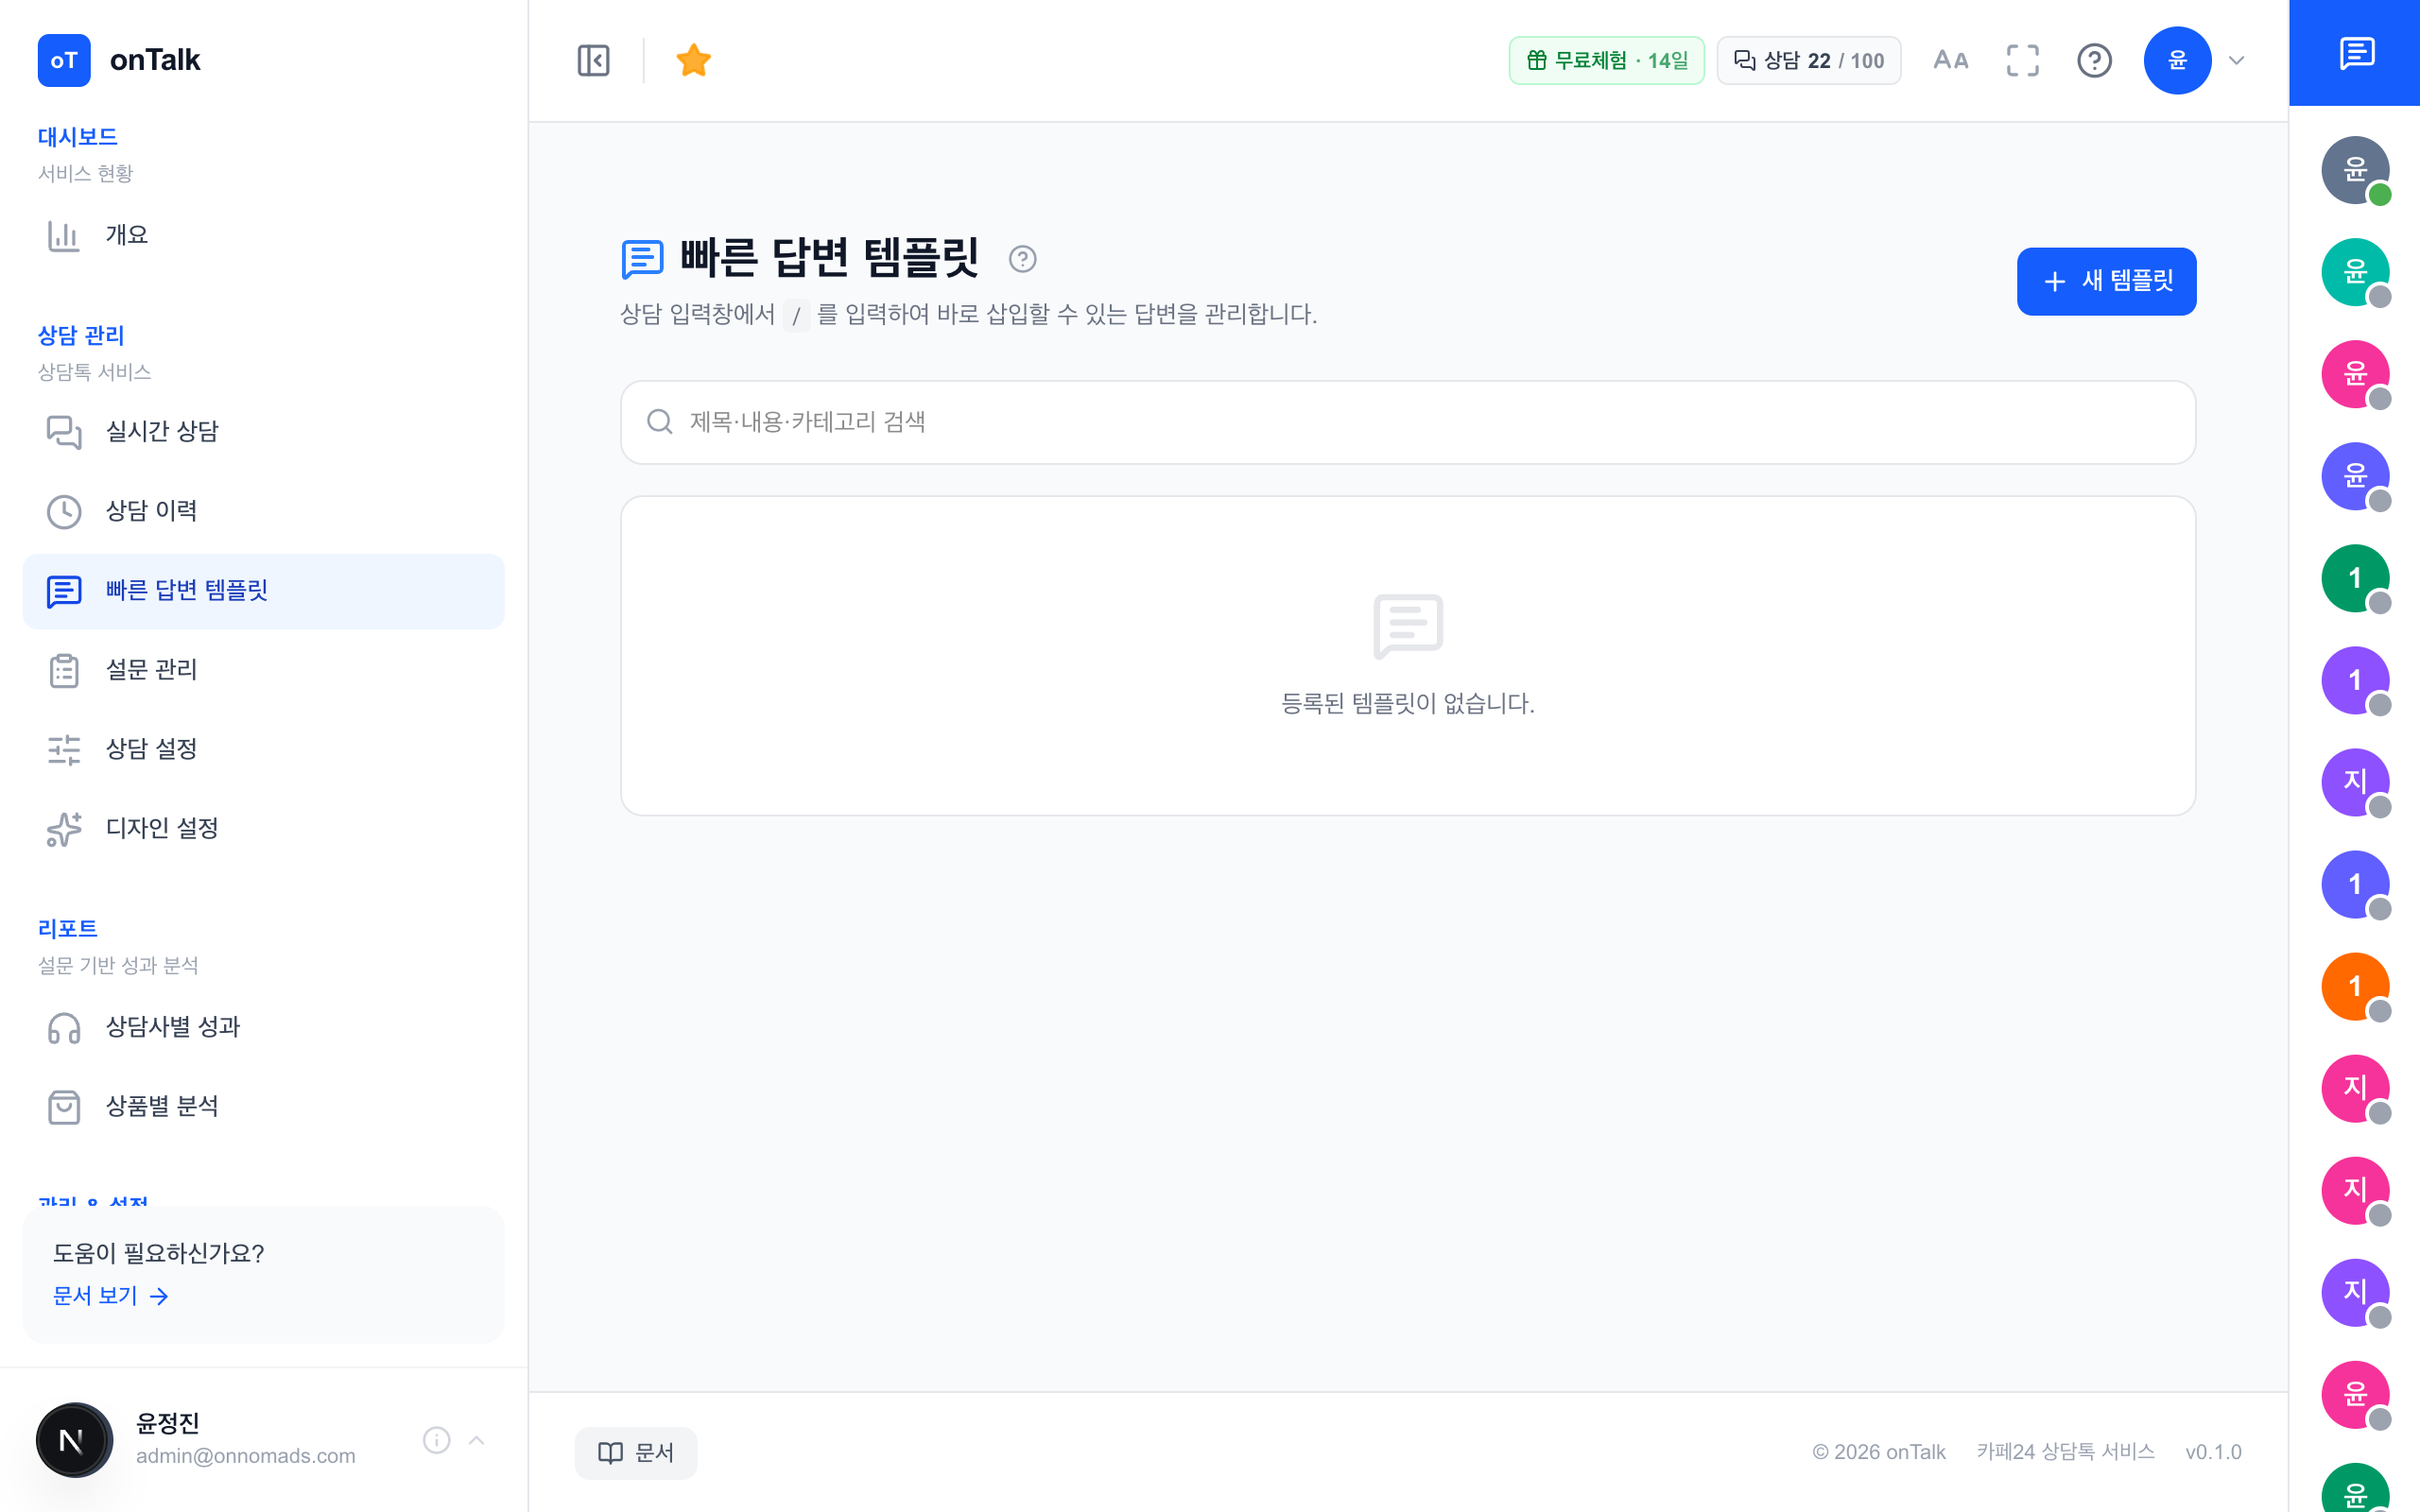Follow the 문서 보기 link
2420x1512 pixels.
tap(110, 1296)
